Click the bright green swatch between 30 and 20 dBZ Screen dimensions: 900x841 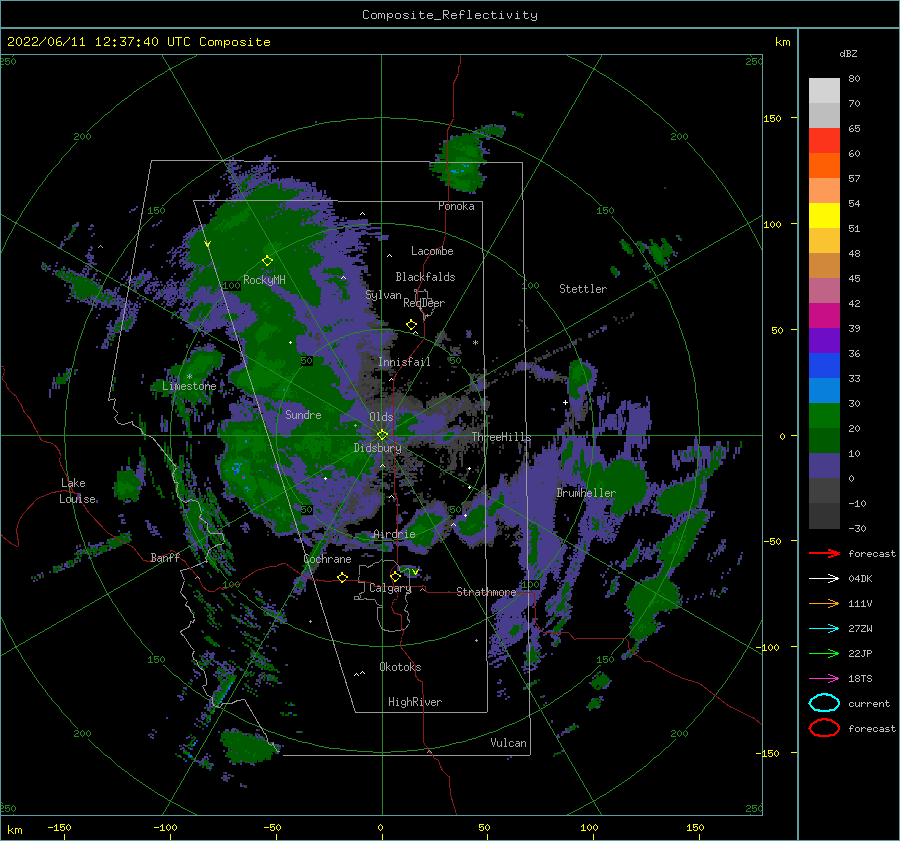pyautogui.click(x=824, y=416)
